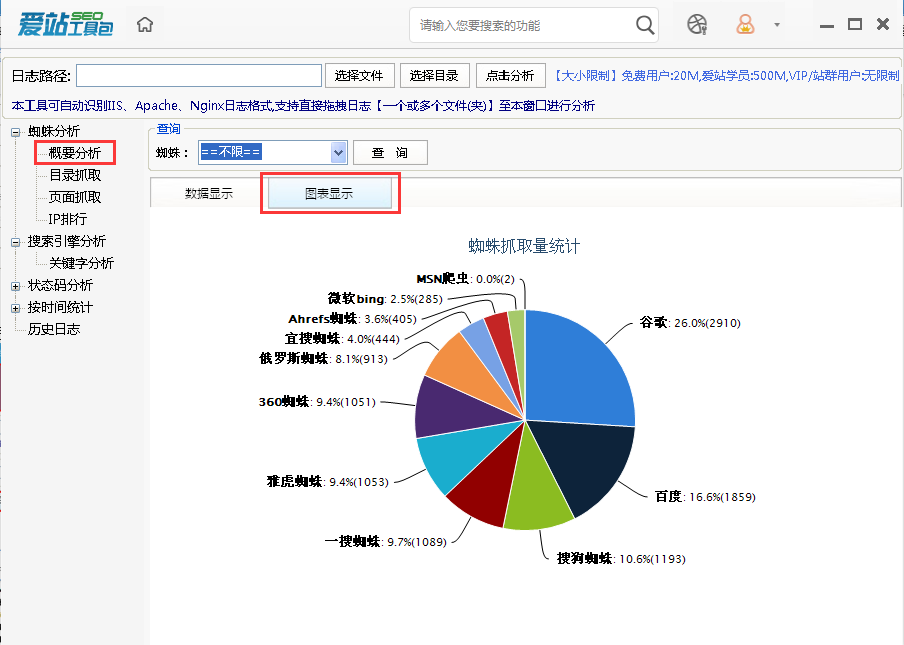Click the 日志路径 path input field
904x645 pixels.
(x=198, y=75)
